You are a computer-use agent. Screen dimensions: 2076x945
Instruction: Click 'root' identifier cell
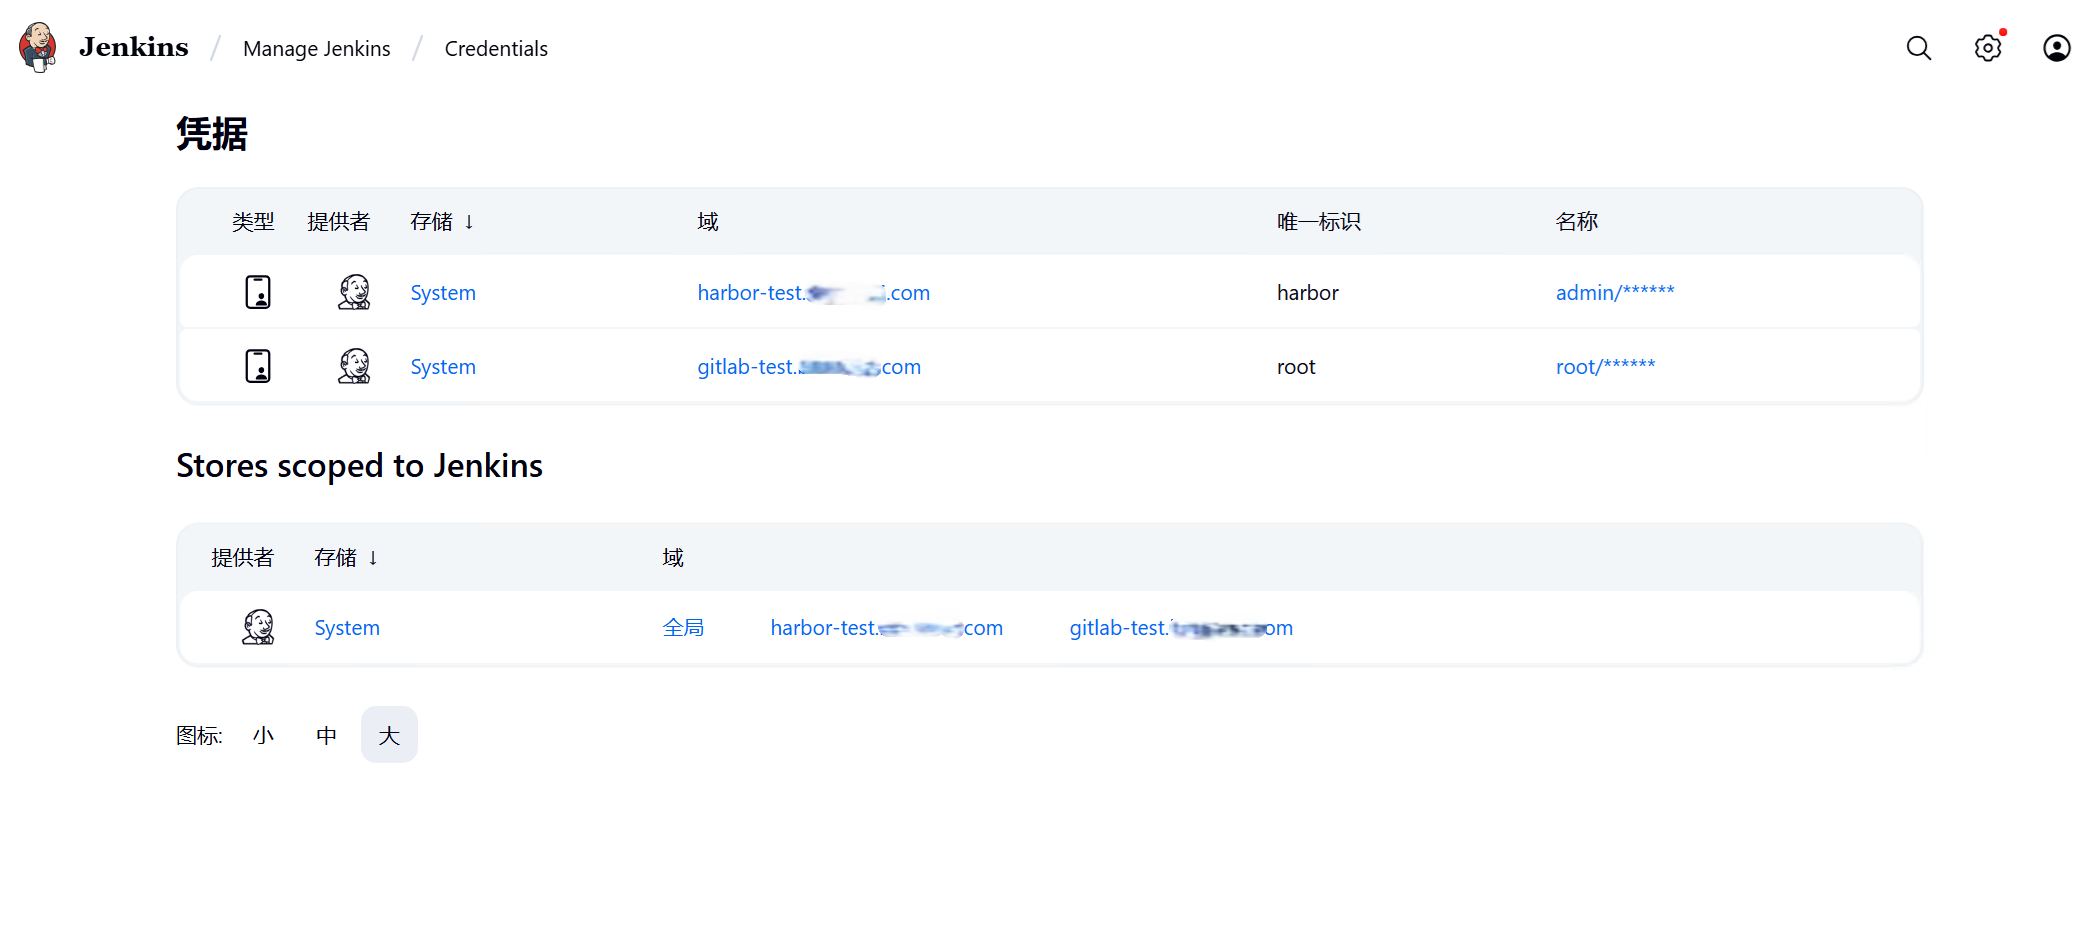(x=1296, y=367)
